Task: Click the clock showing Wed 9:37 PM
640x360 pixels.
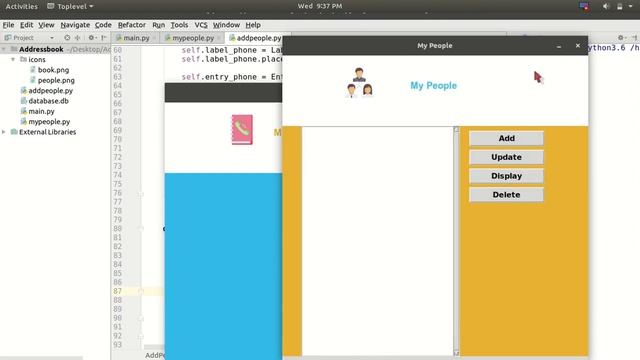Action: pos(320,6)
